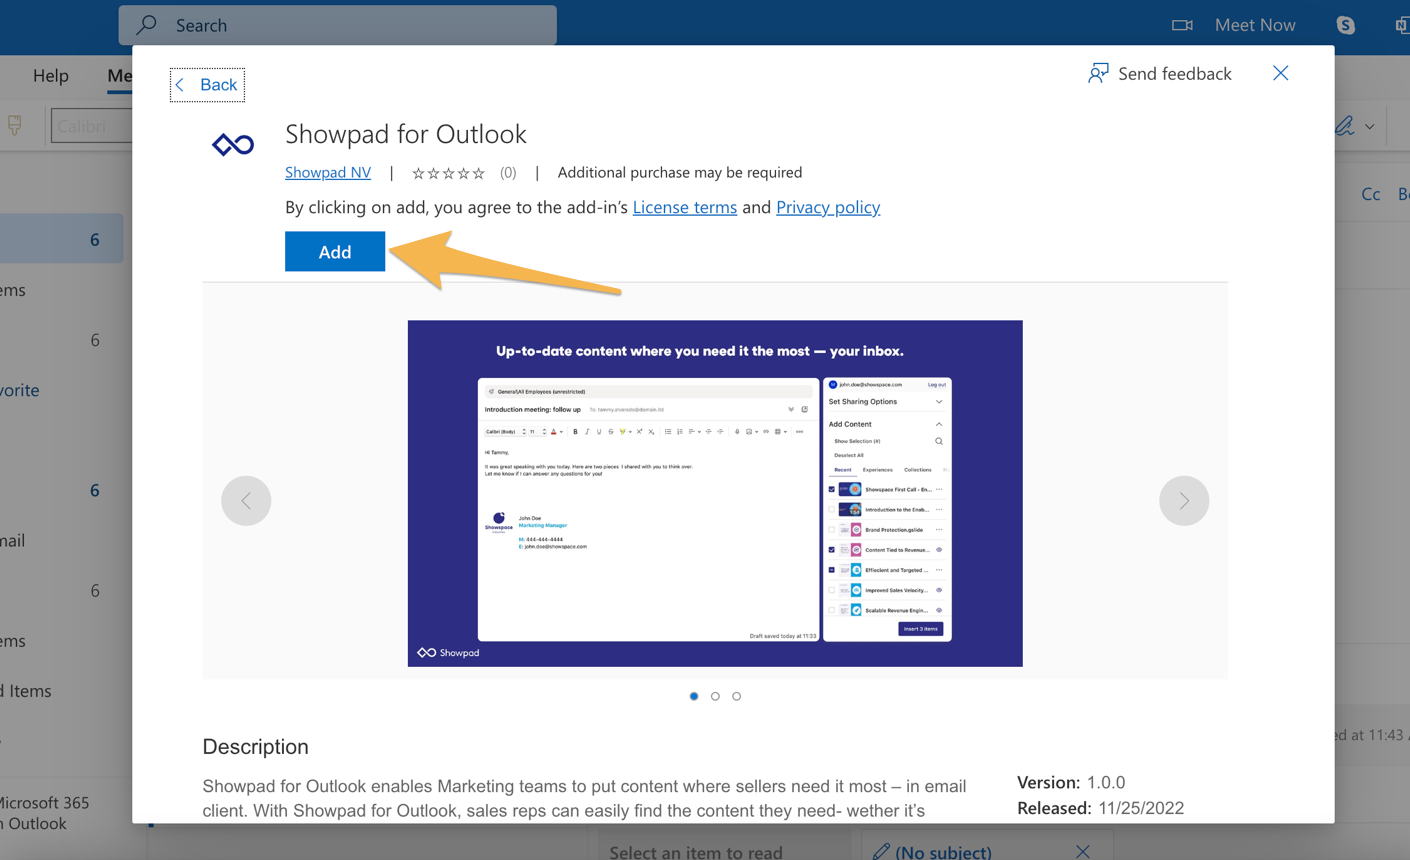Click Send feedback
The image size is (1410, 860).
pyautogui.click(x=1160, y=73)
